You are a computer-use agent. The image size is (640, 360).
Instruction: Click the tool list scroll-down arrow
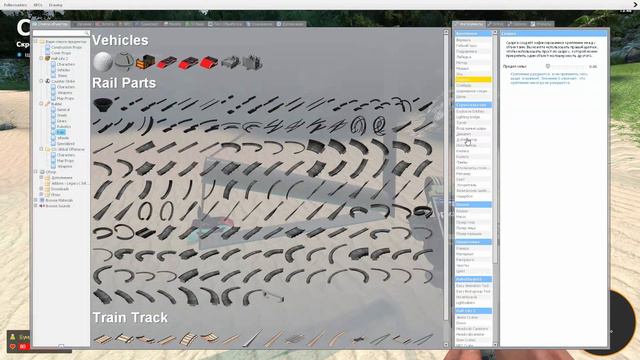pos(495,345)
